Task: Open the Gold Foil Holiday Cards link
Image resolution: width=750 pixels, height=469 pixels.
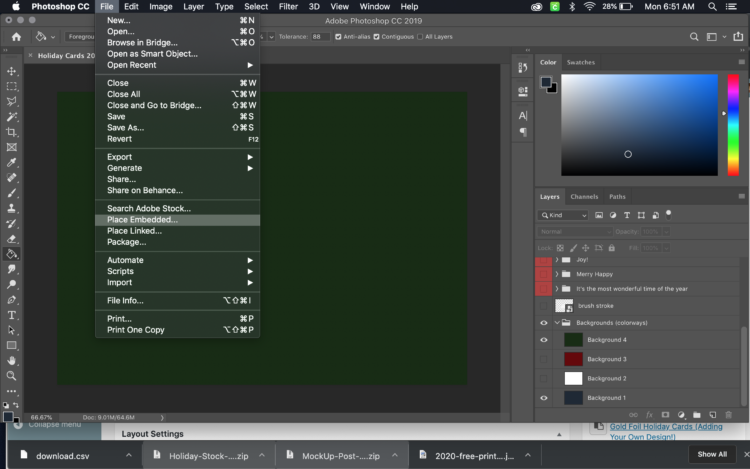Action: tap(666, 431)
